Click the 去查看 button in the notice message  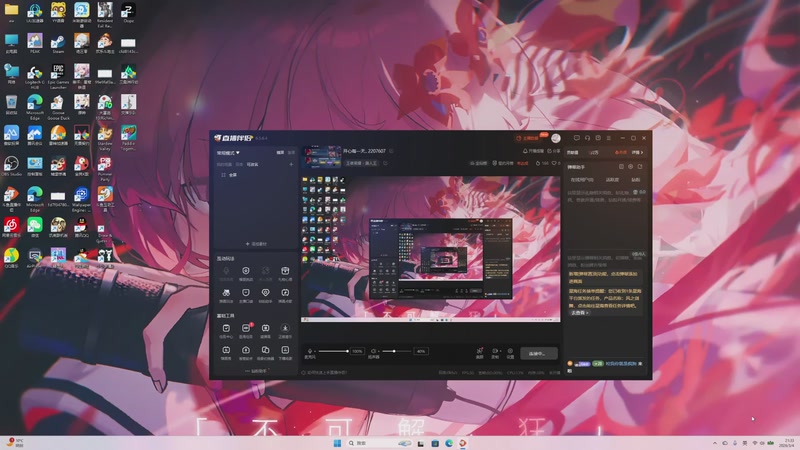pyautogui.click(x=579, y=313)
